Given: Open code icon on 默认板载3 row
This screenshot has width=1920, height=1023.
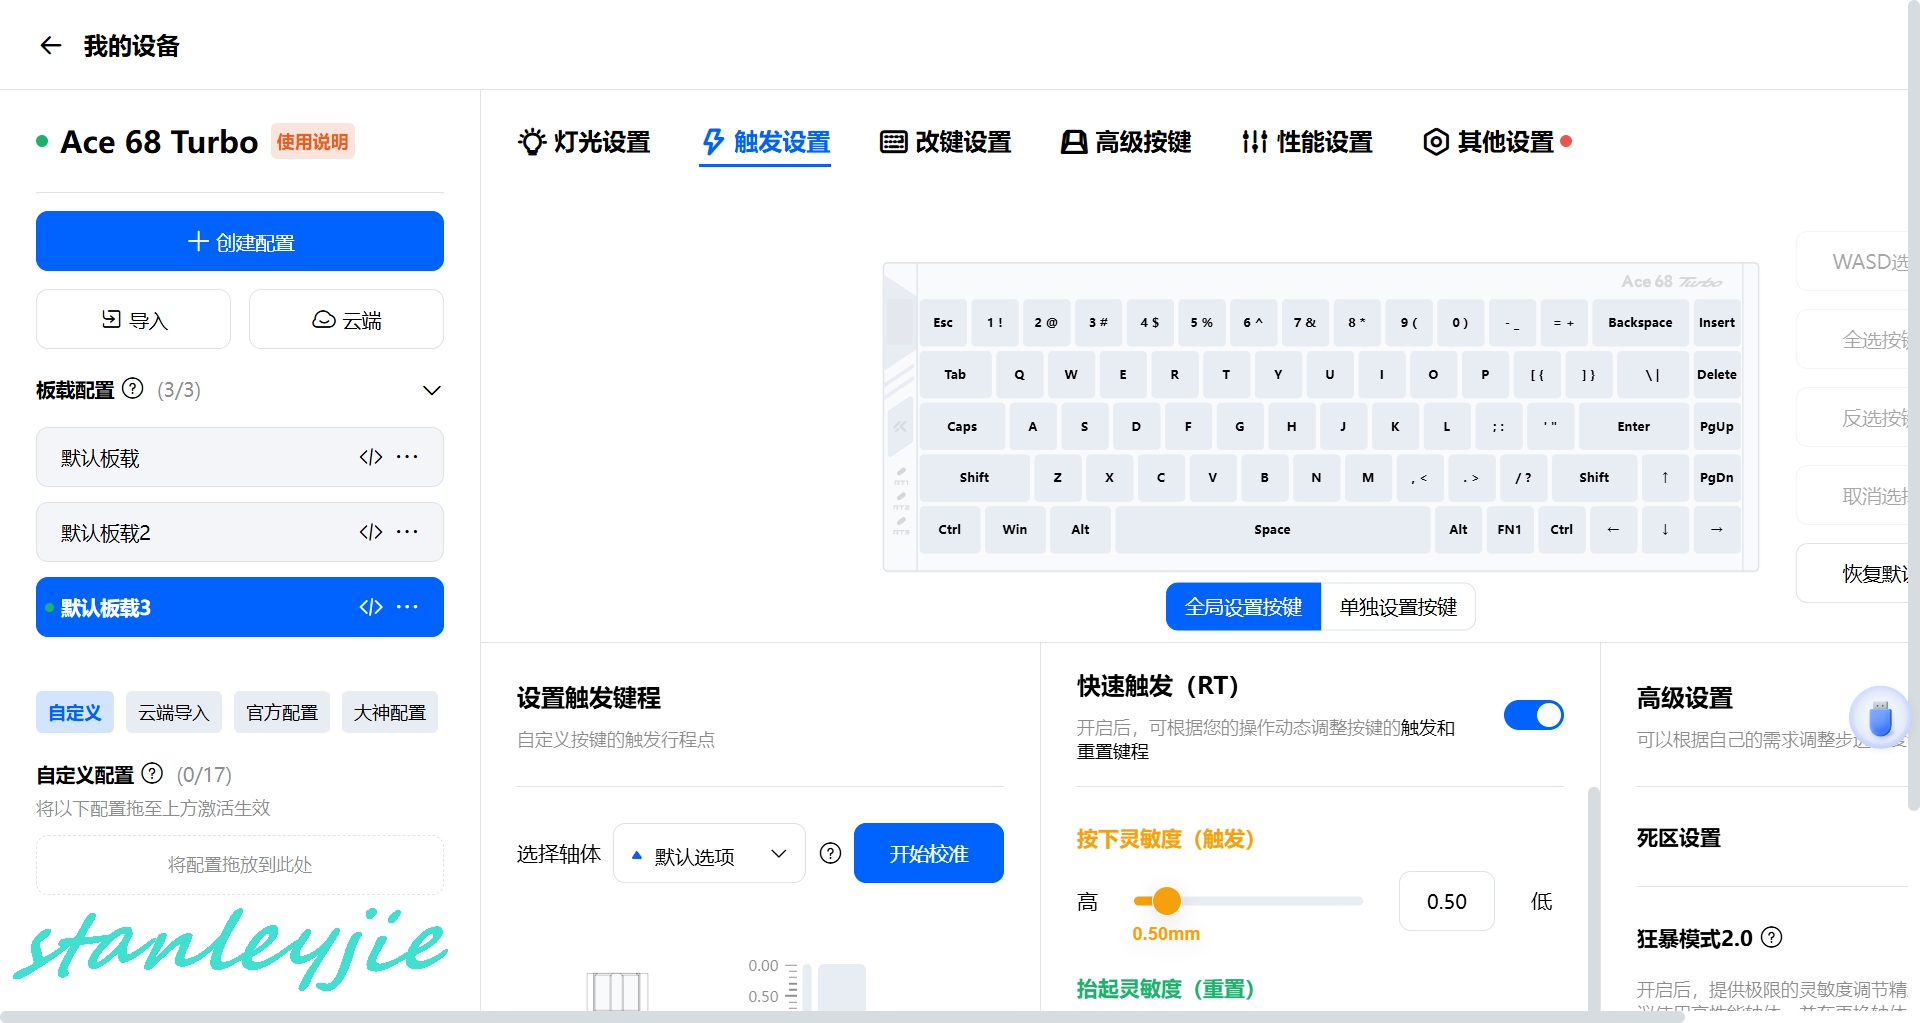Looking at the screenshot, I should pyautogui.click(x=371, y=607).
